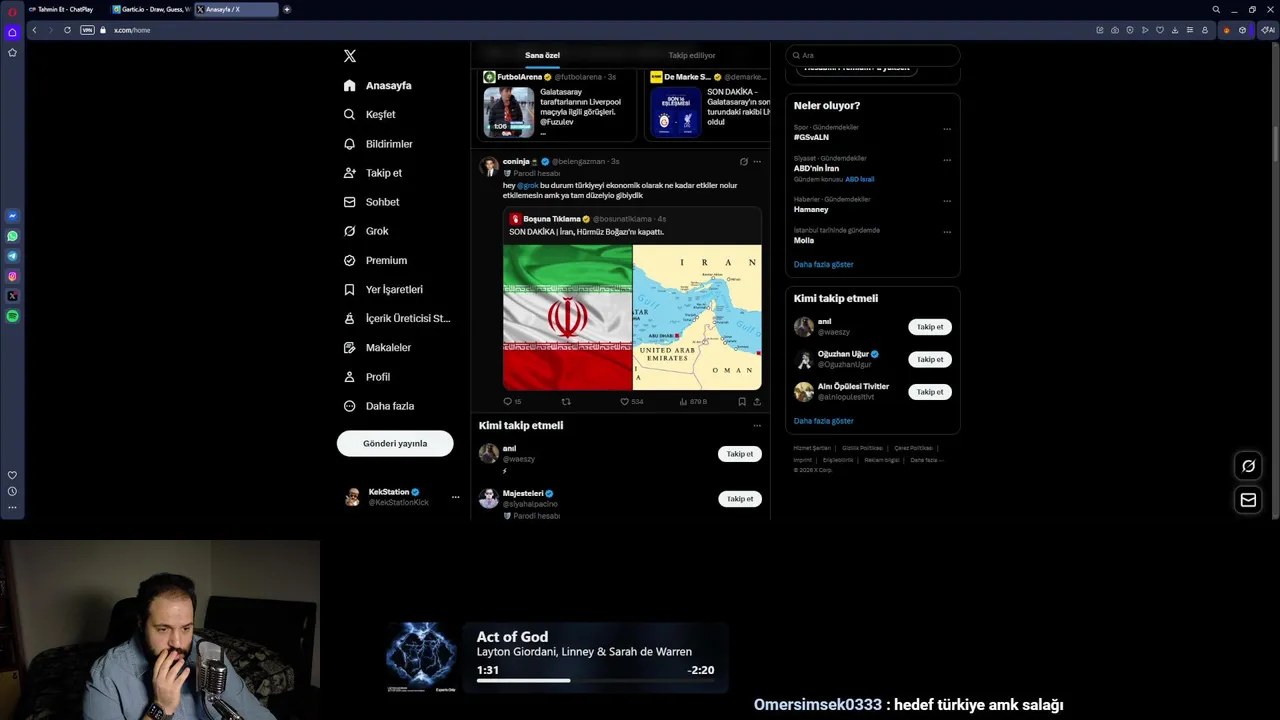Open Bildirimler notifications page
This screenshot has width=1280, height=720.
pyautogui.click(x=377, y=144)
